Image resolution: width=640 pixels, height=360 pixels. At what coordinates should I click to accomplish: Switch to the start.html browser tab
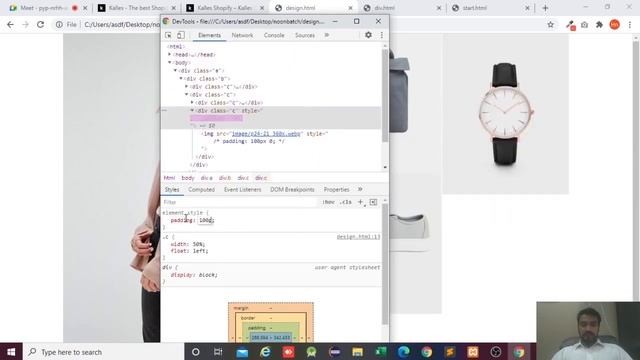click(x=491, y=8)
